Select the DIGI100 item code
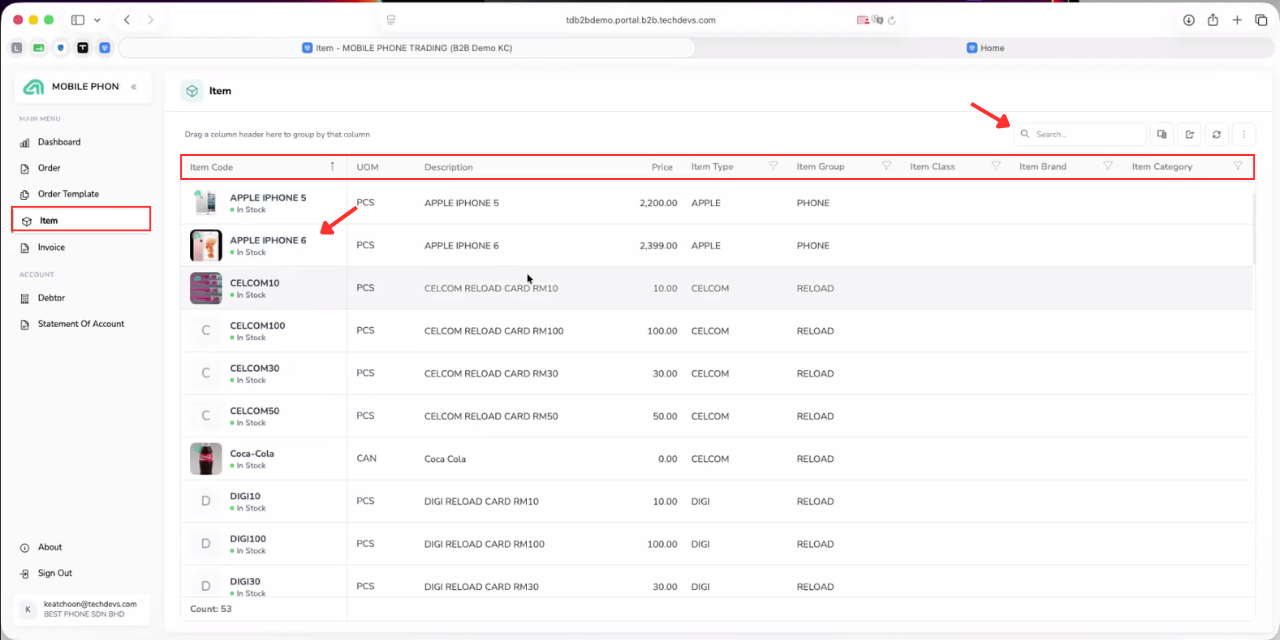The width and height of the screenshot is (1280, 640). point(248,539)
